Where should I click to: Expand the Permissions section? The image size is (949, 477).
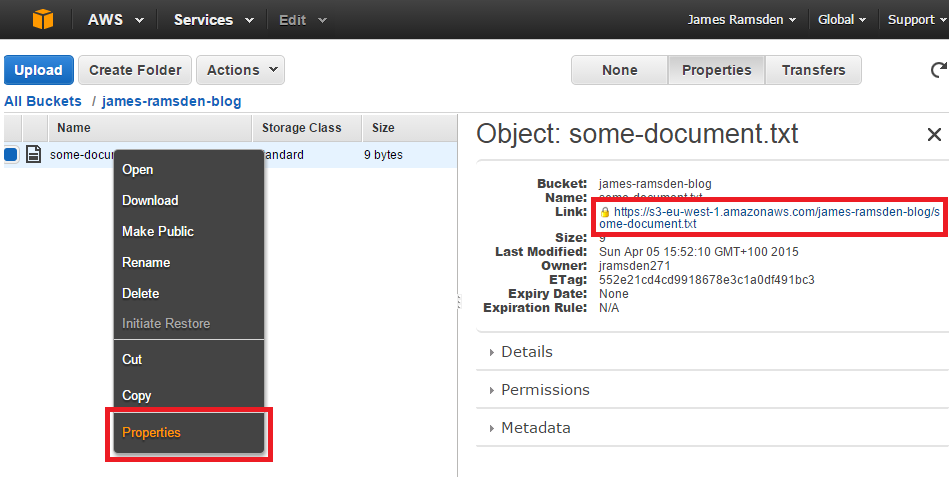pyautogui.click(x=539, y=390)
